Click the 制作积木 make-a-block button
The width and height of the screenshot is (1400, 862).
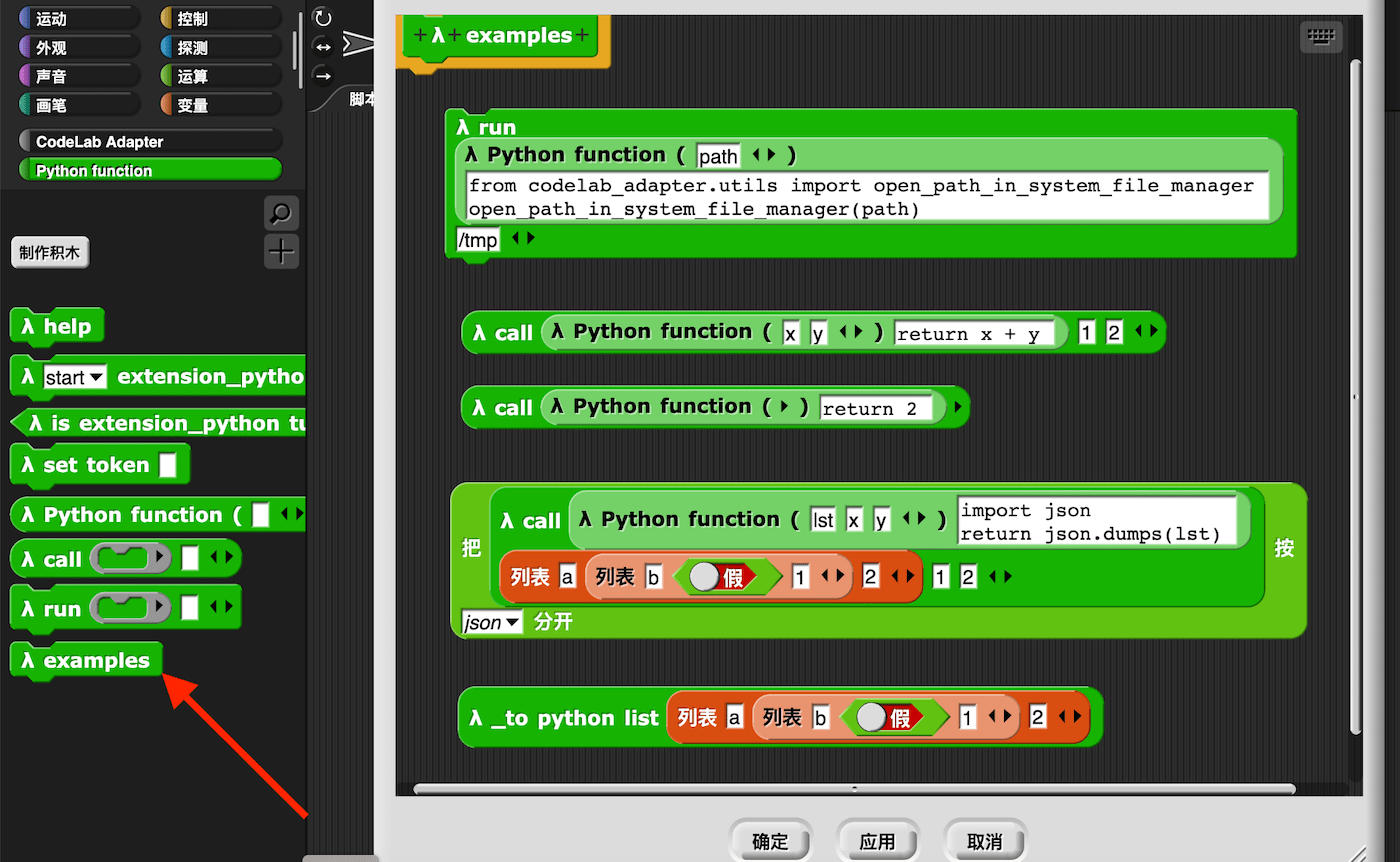pyautogui.click(x=49, y=252)
